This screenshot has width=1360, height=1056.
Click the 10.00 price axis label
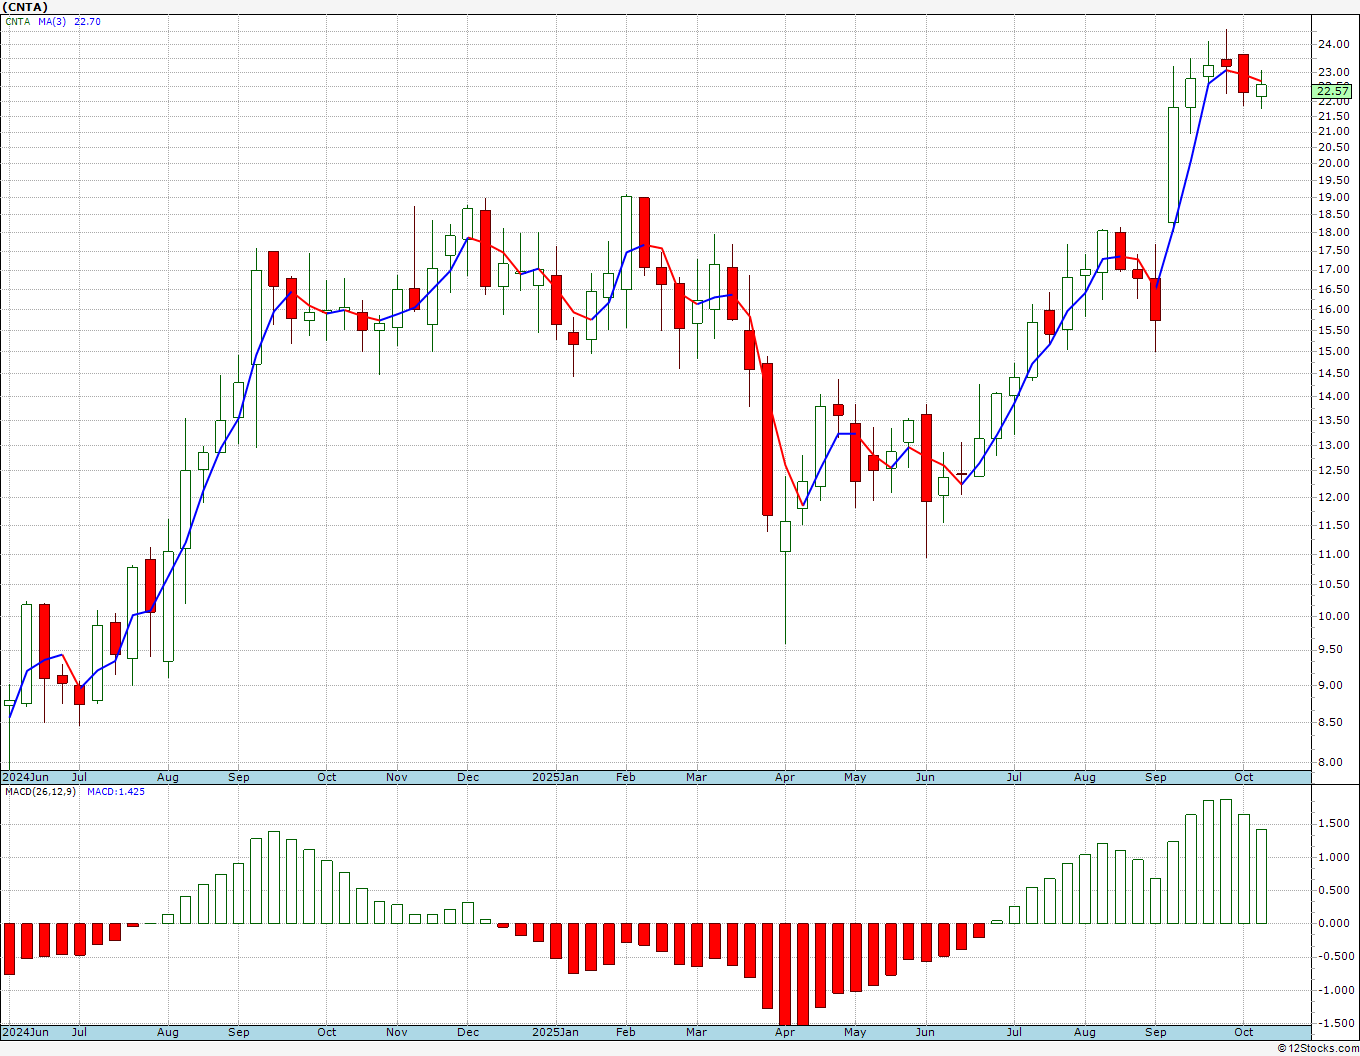click(x=1333, y=616)
